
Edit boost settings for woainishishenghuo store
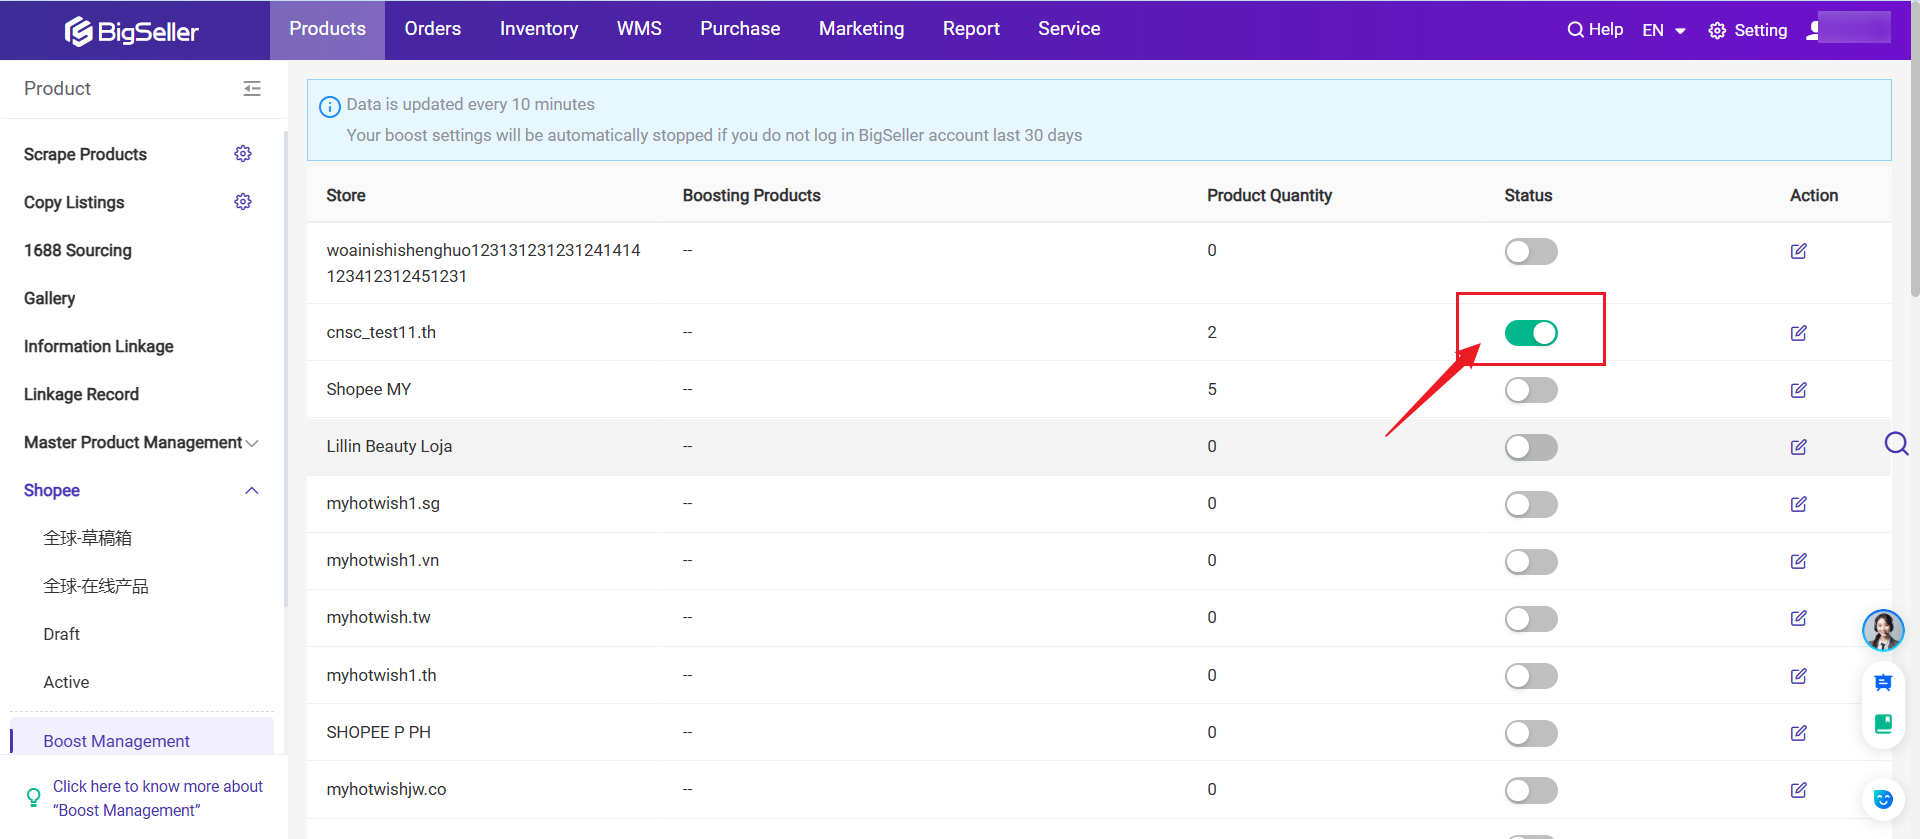click(x=1799, y=251)
